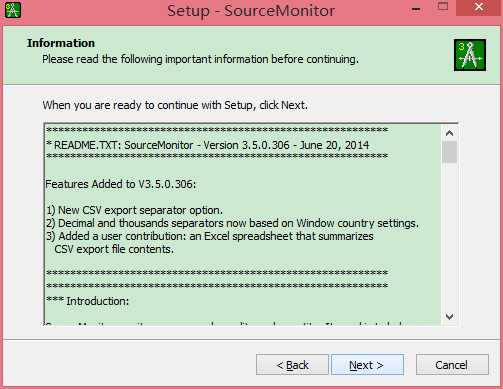Viewport: 503px width, 389px height.
Task: Click the 'Features Added to V3.5.0.306' line
Action: pyautogui.click(x=121, y=184)
